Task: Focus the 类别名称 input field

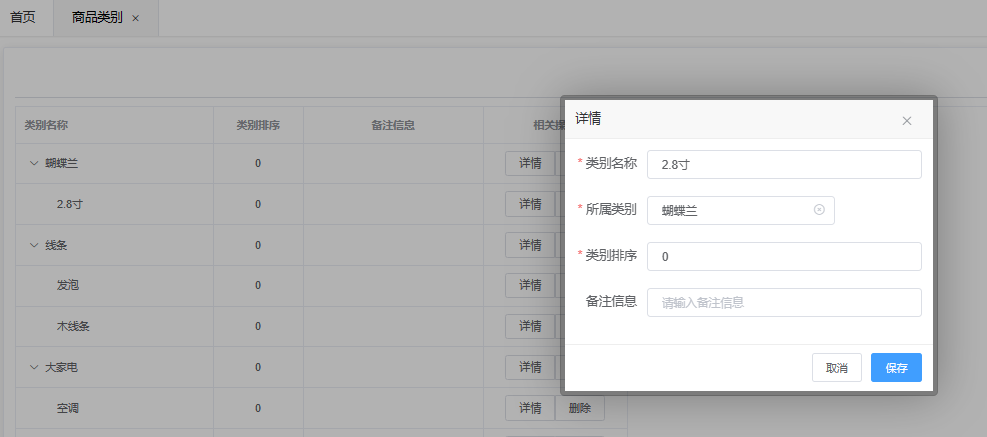Action: (x=783, y=164)
